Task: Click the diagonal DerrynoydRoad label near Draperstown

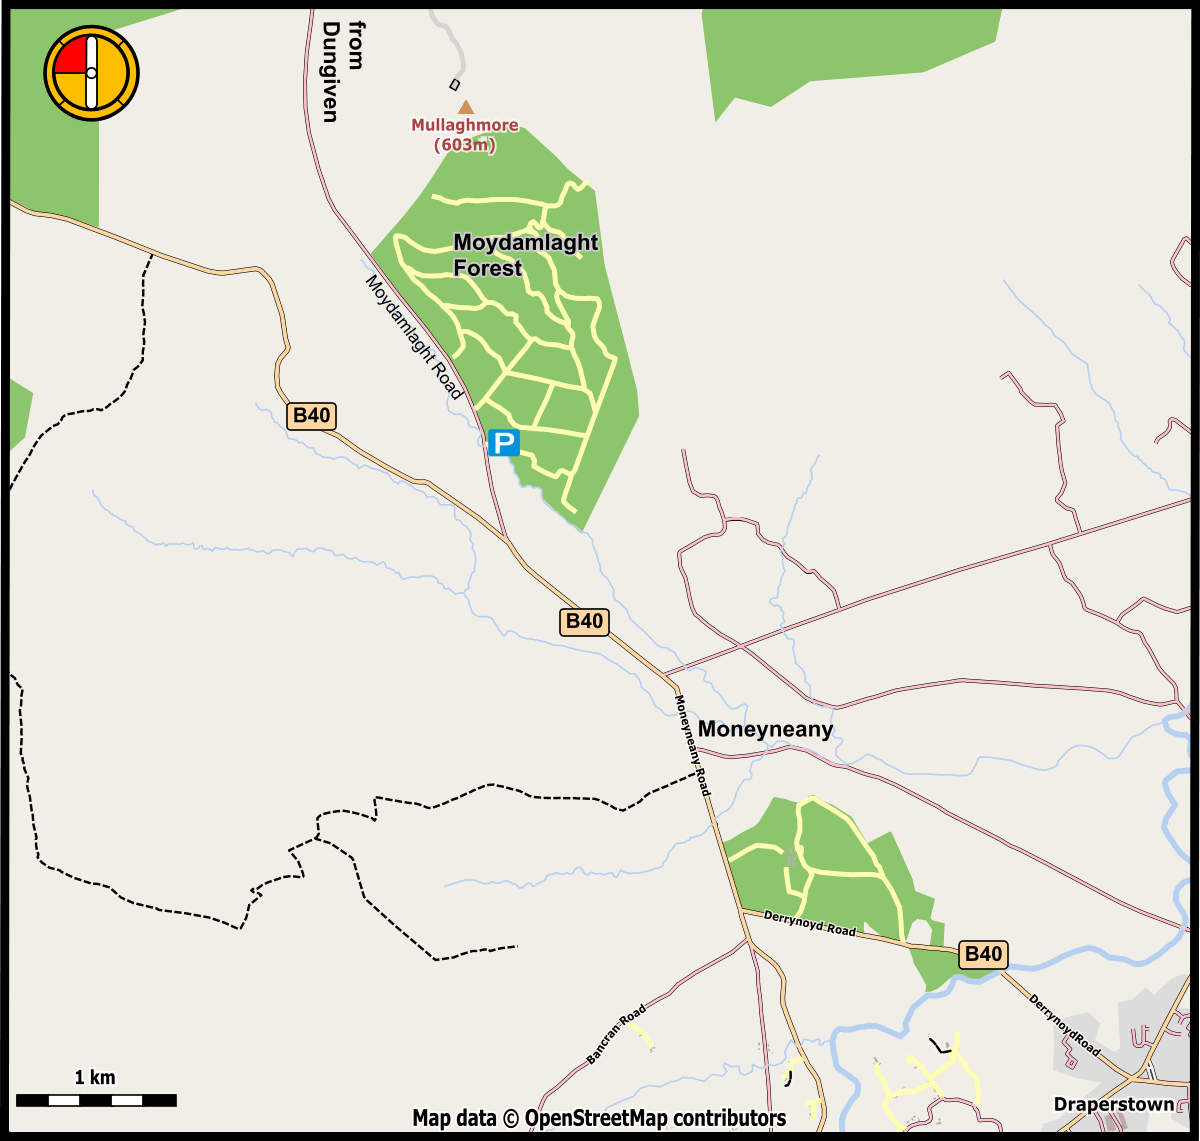Action: 1065,1026
